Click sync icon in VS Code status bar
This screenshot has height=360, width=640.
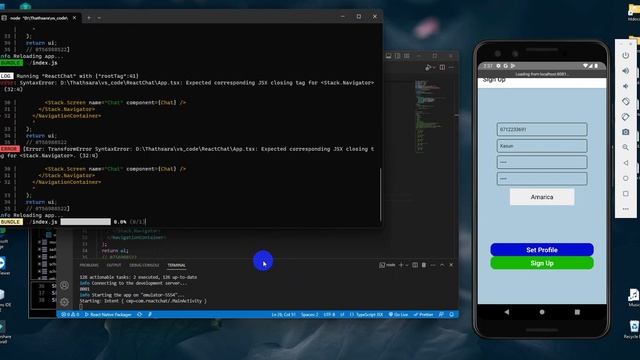point(140,315)
